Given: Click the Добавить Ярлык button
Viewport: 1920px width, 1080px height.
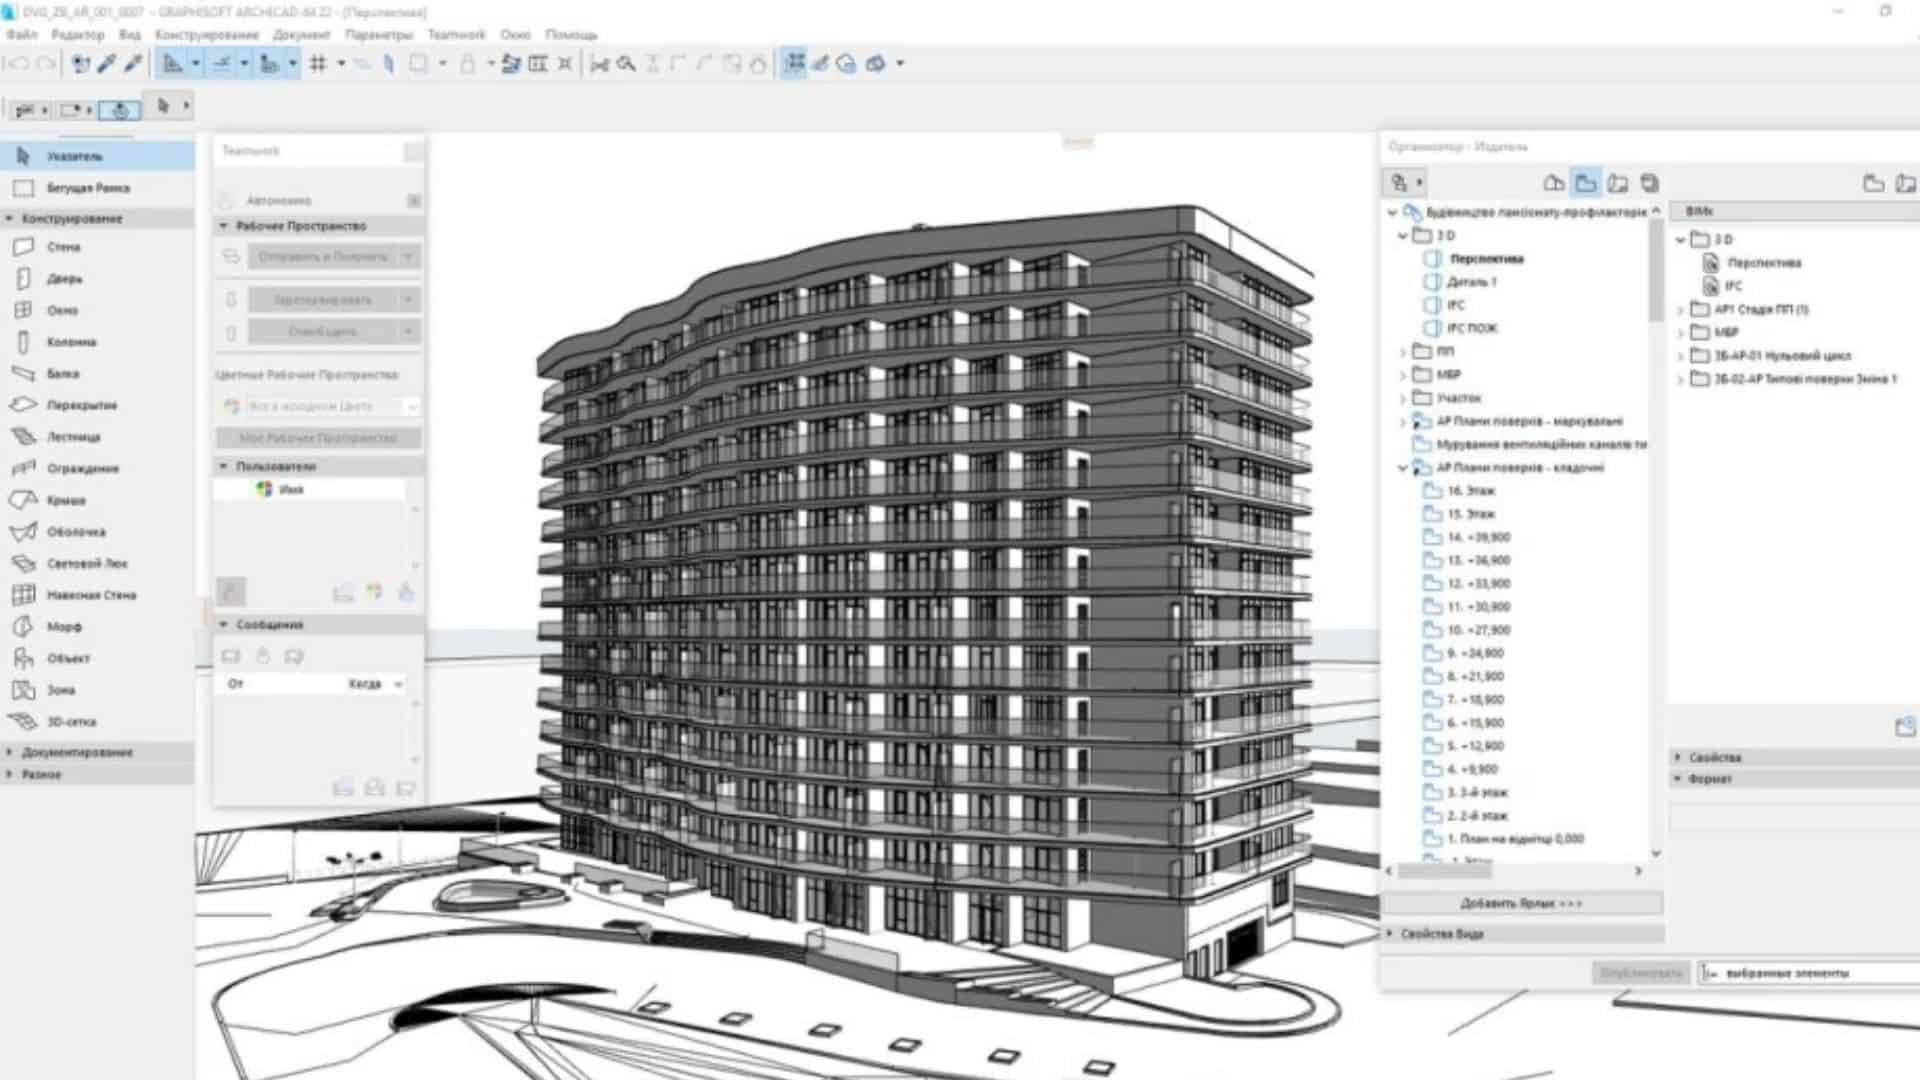Looking at the screenshot, I should (1521, 903).
